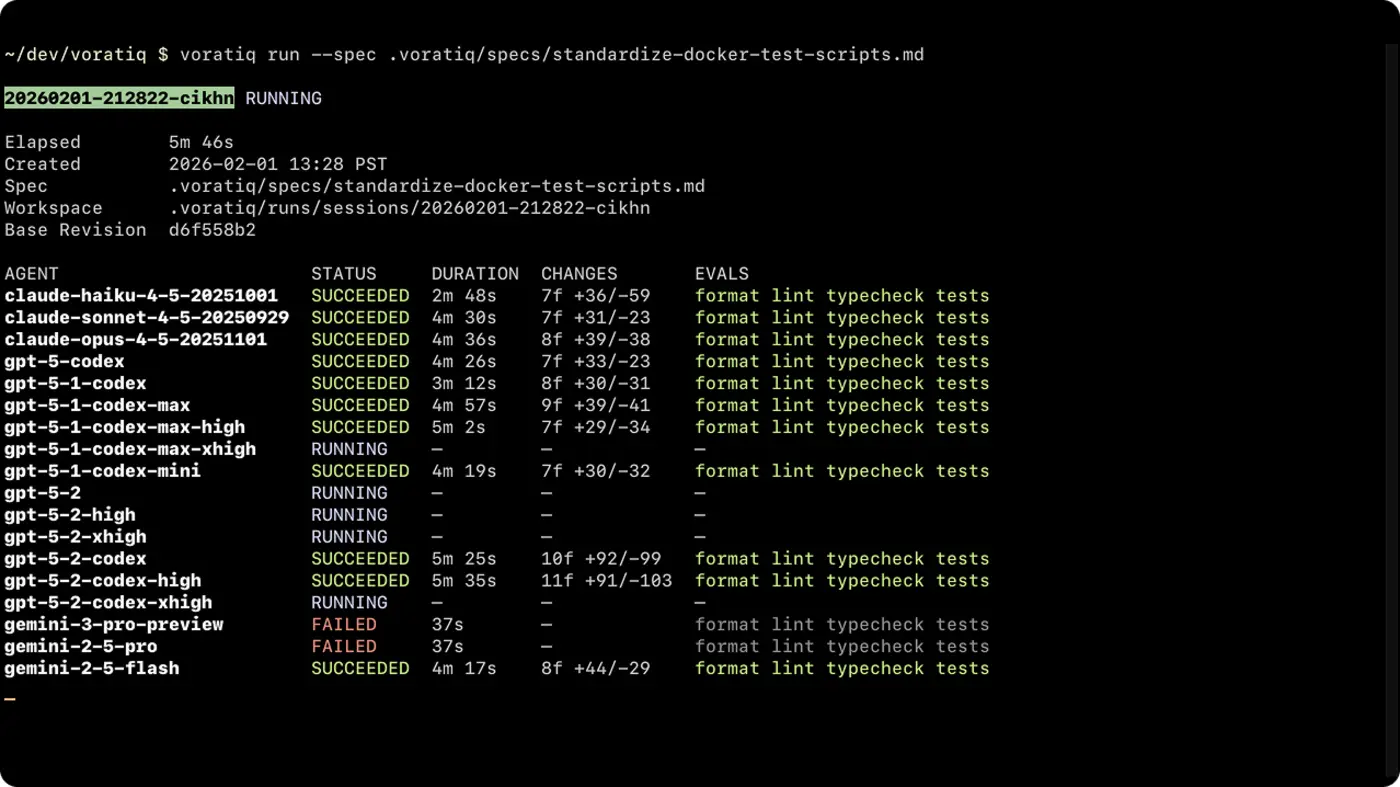Click FAILED status for gemini-2-5-pro

pos(344,647)
